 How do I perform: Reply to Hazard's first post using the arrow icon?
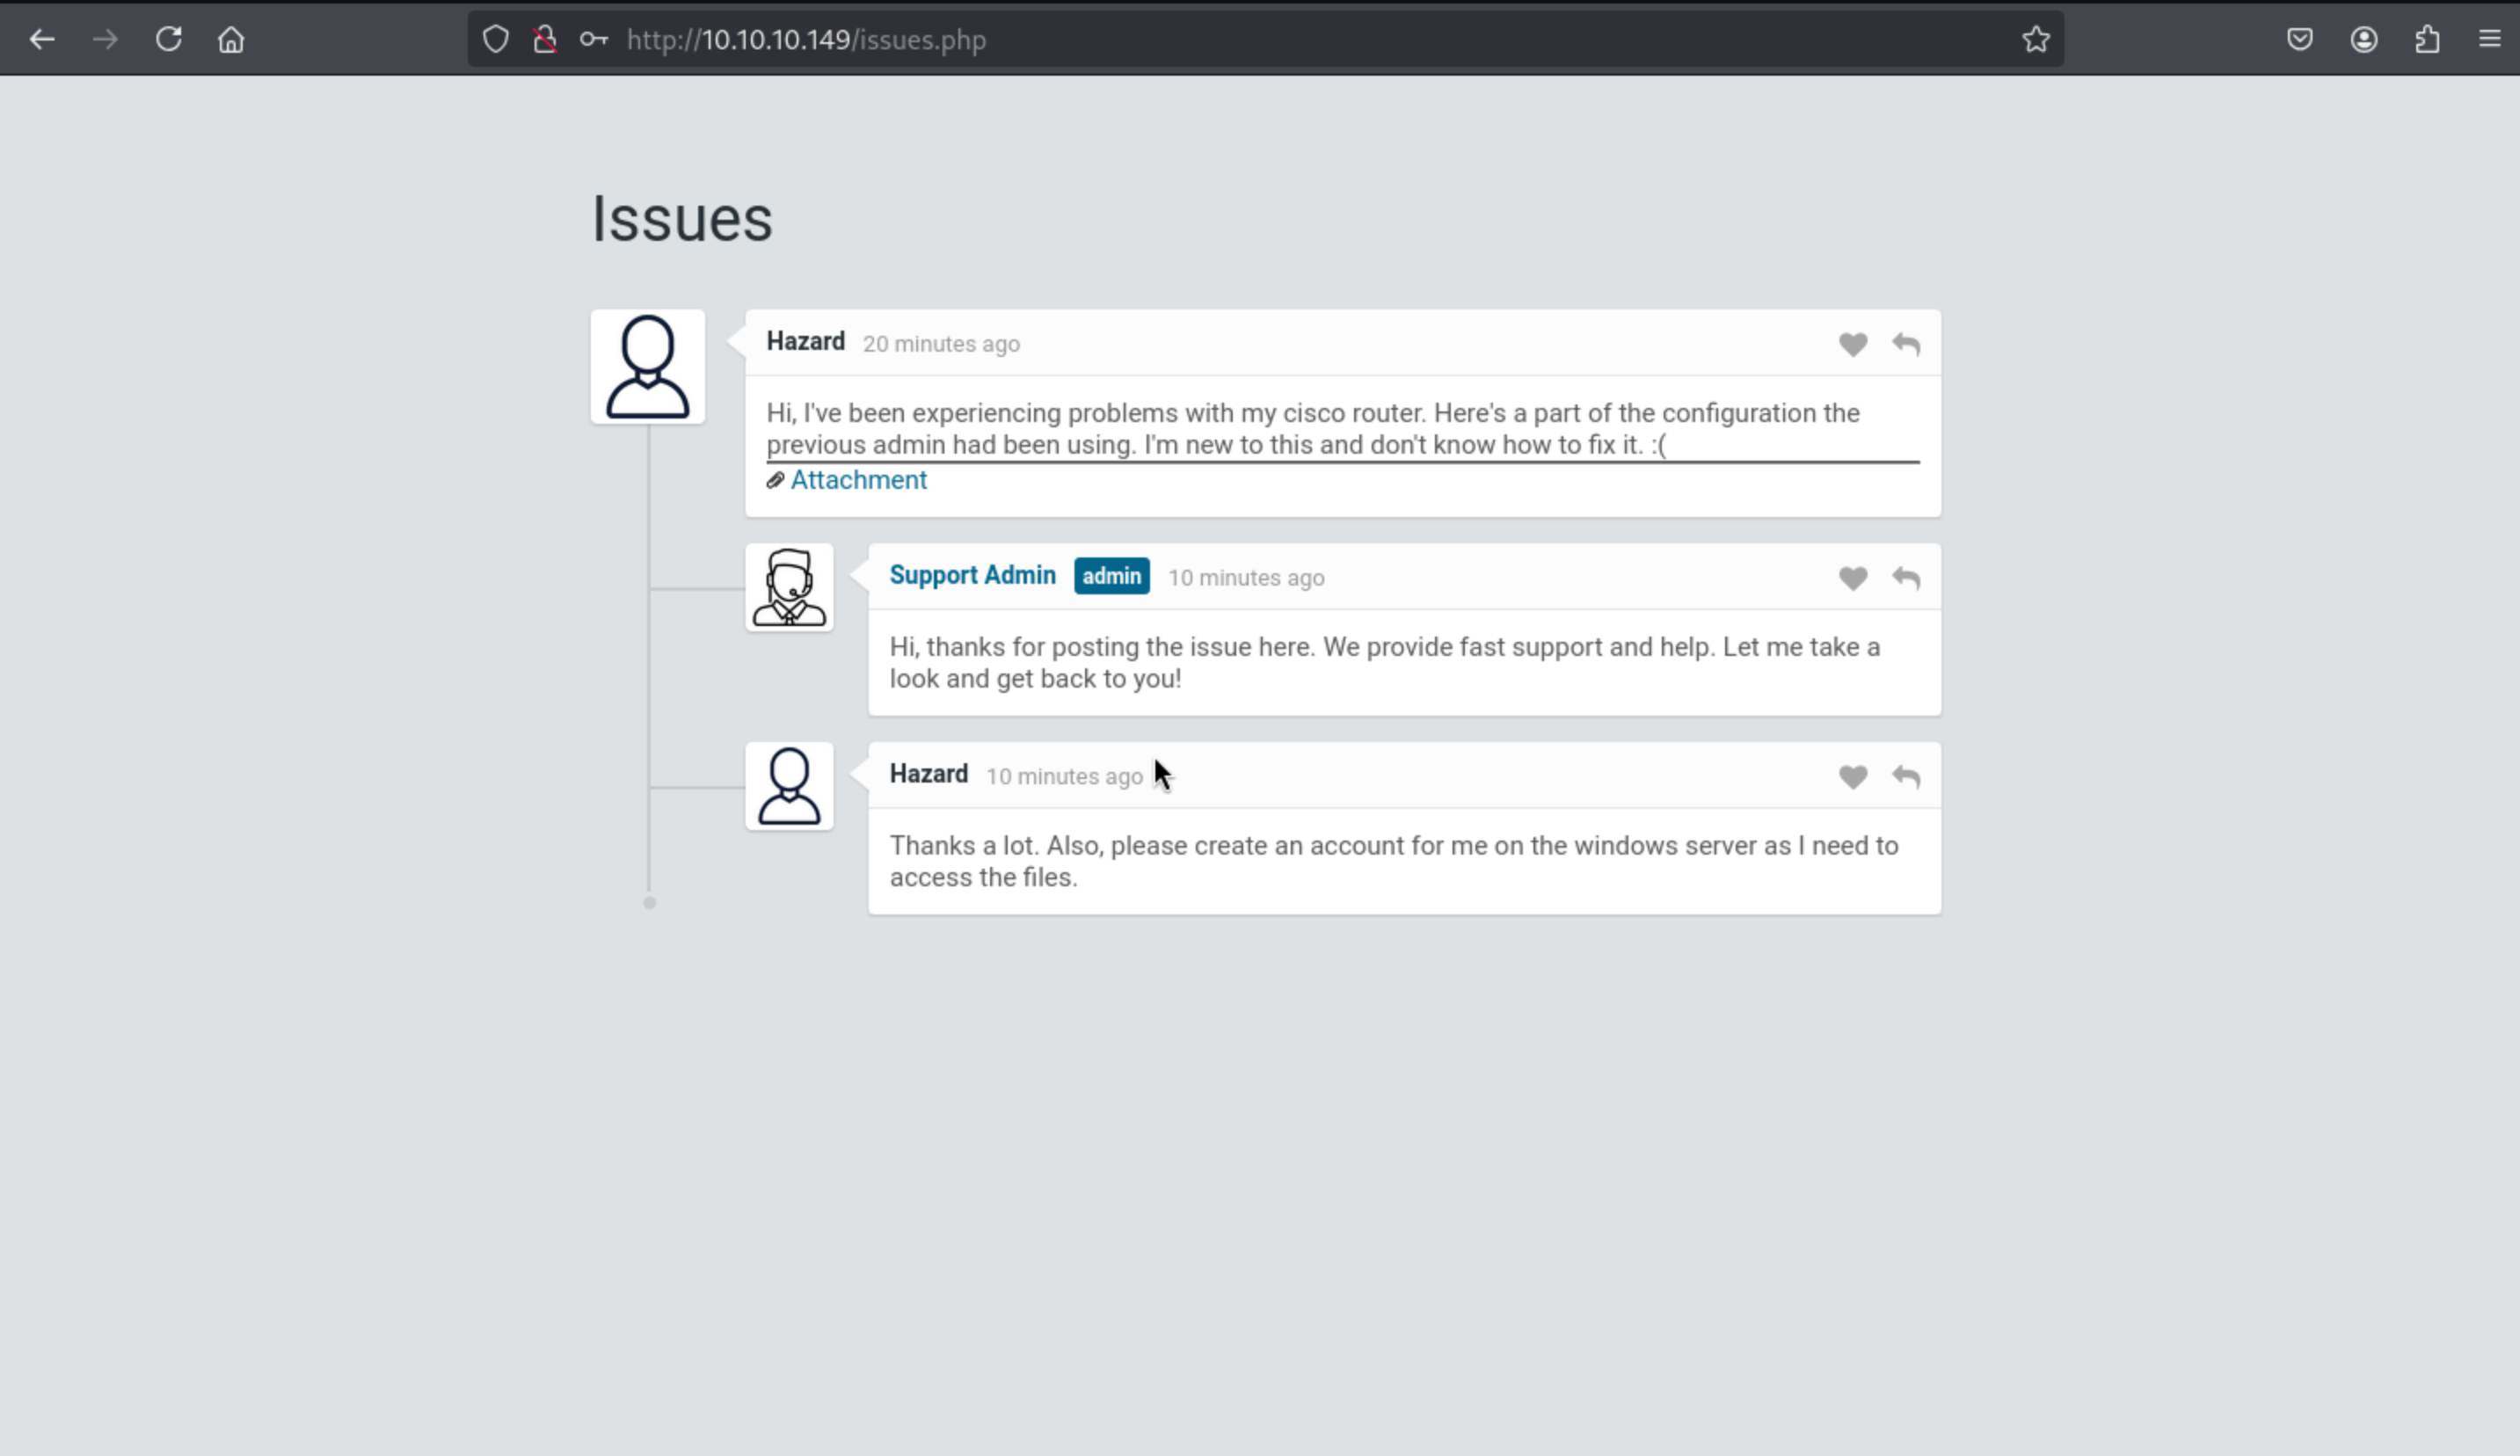[x=1905, y=344]
